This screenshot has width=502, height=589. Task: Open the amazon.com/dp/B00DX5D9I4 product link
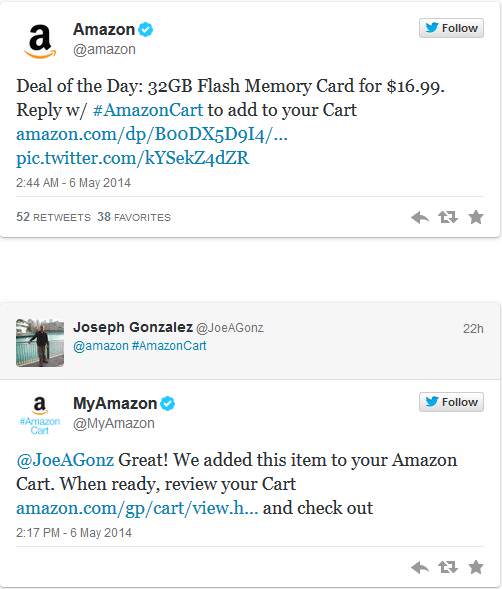(152, 134)
